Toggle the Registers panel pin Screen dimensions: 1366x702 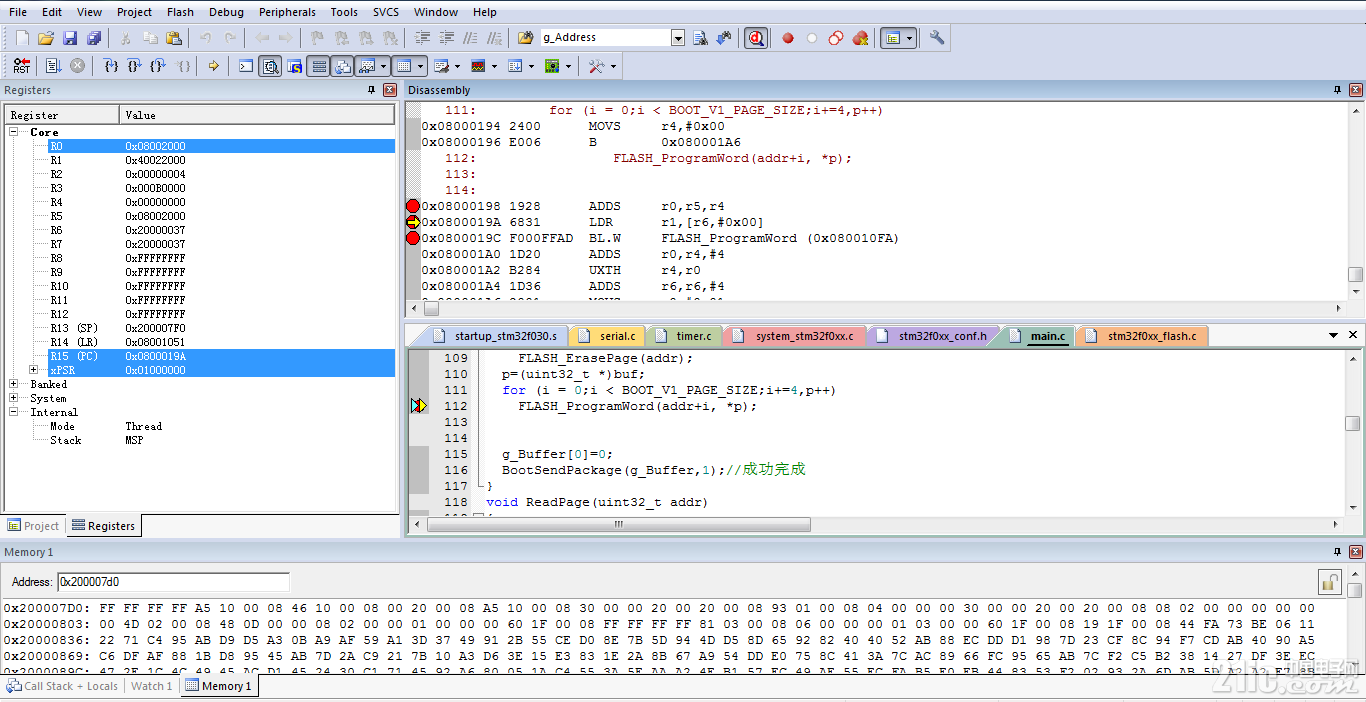[x=372, y=90]
